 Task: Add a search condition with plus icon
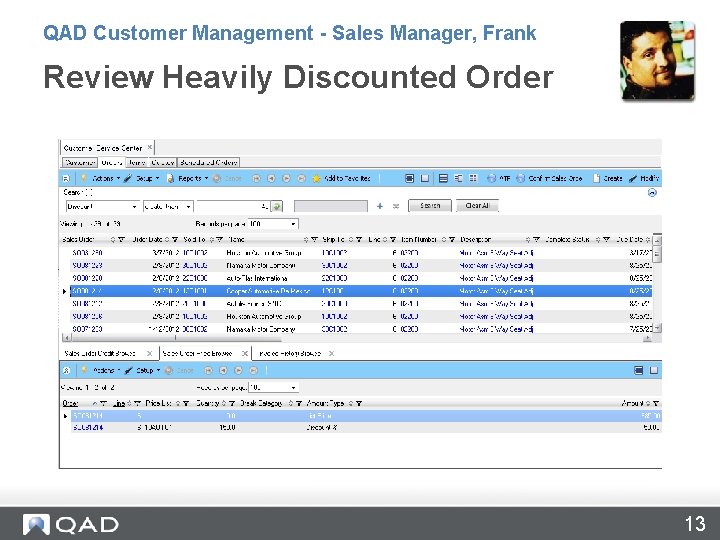[380, 206]
